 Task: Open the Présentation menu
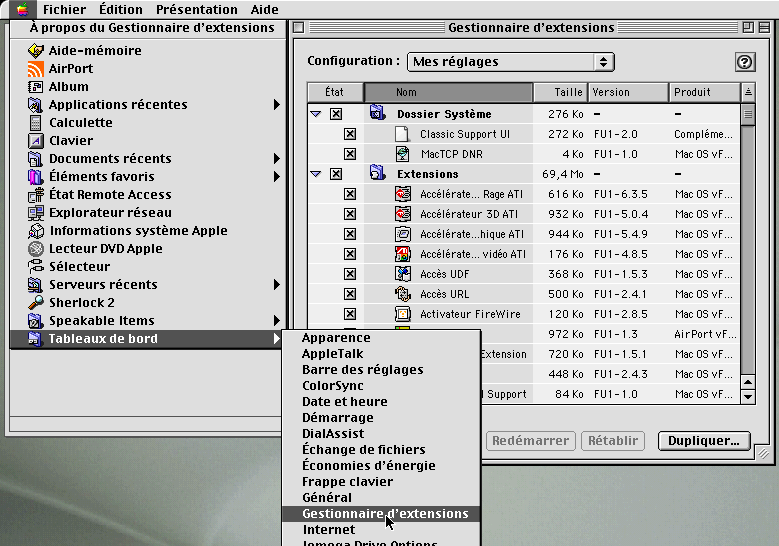pos(196,9)
